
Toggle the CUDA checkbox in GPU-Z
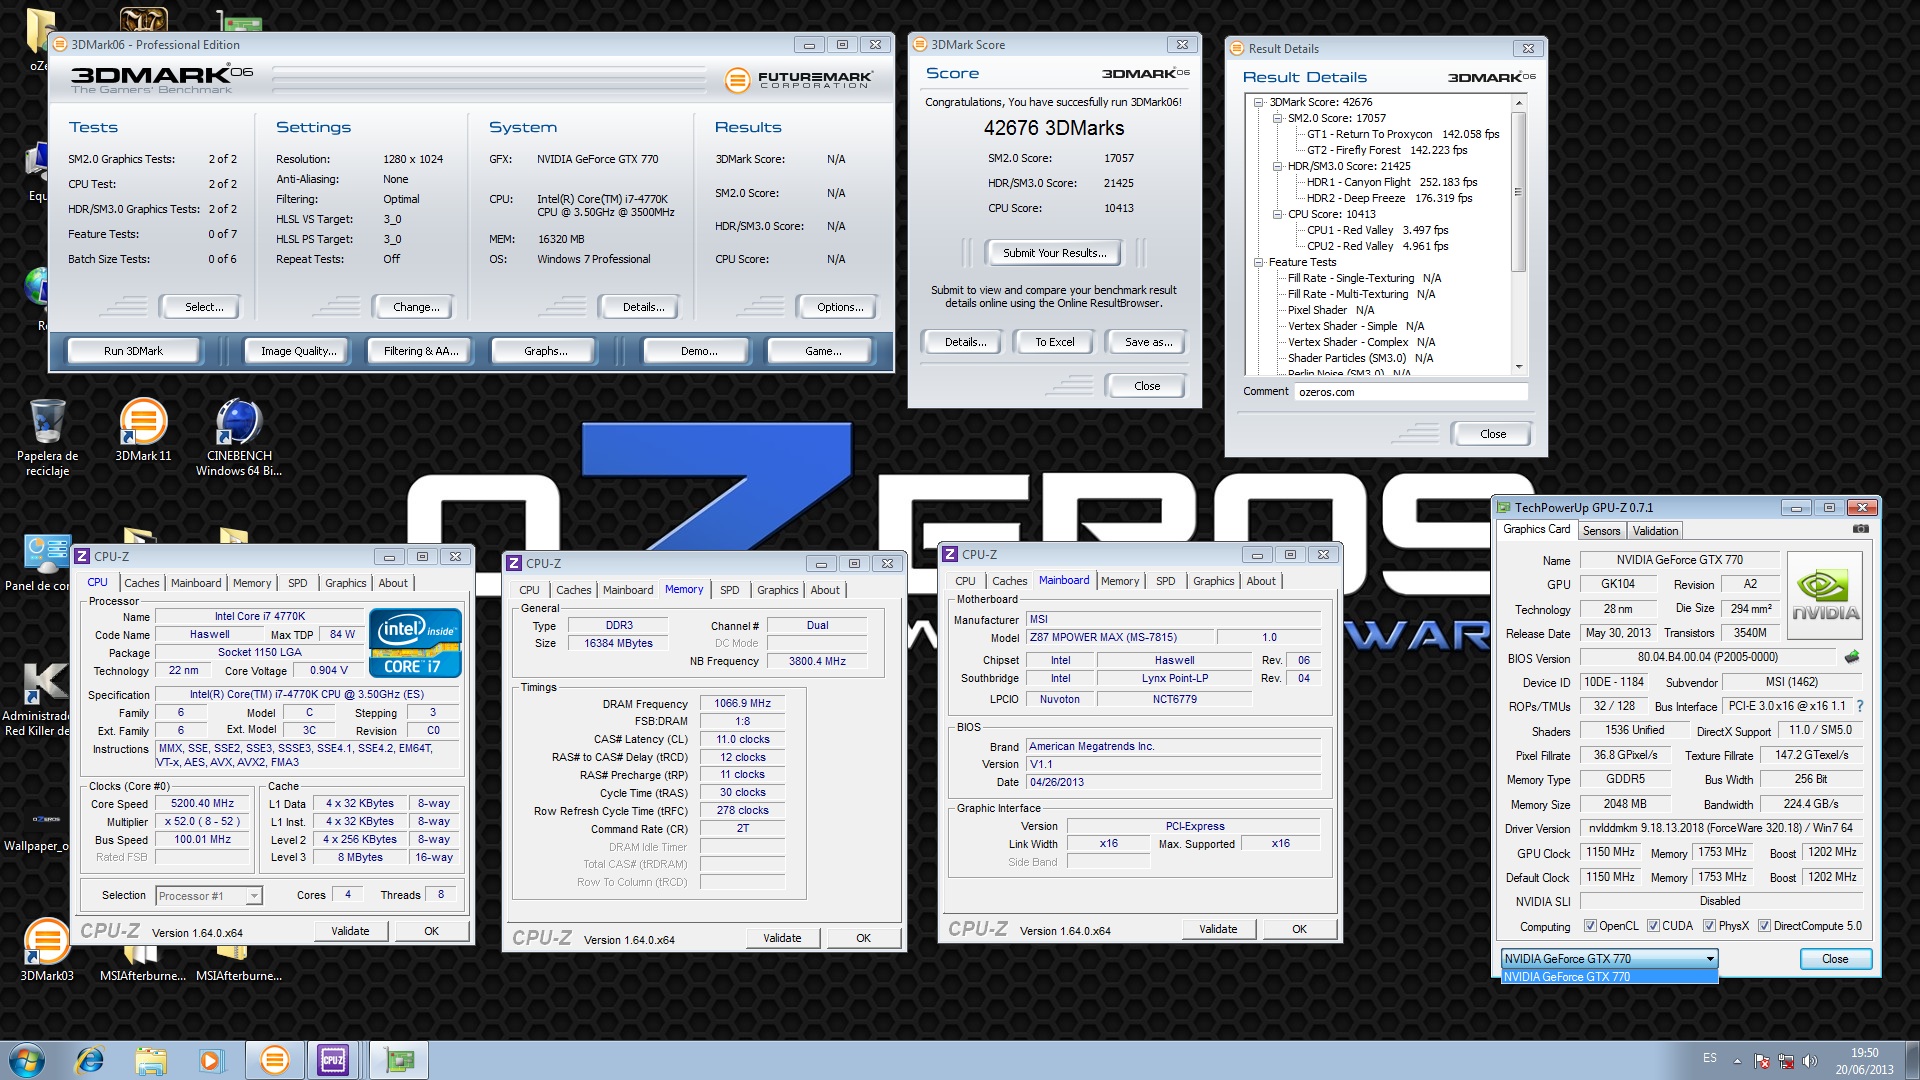point(1653,926)
